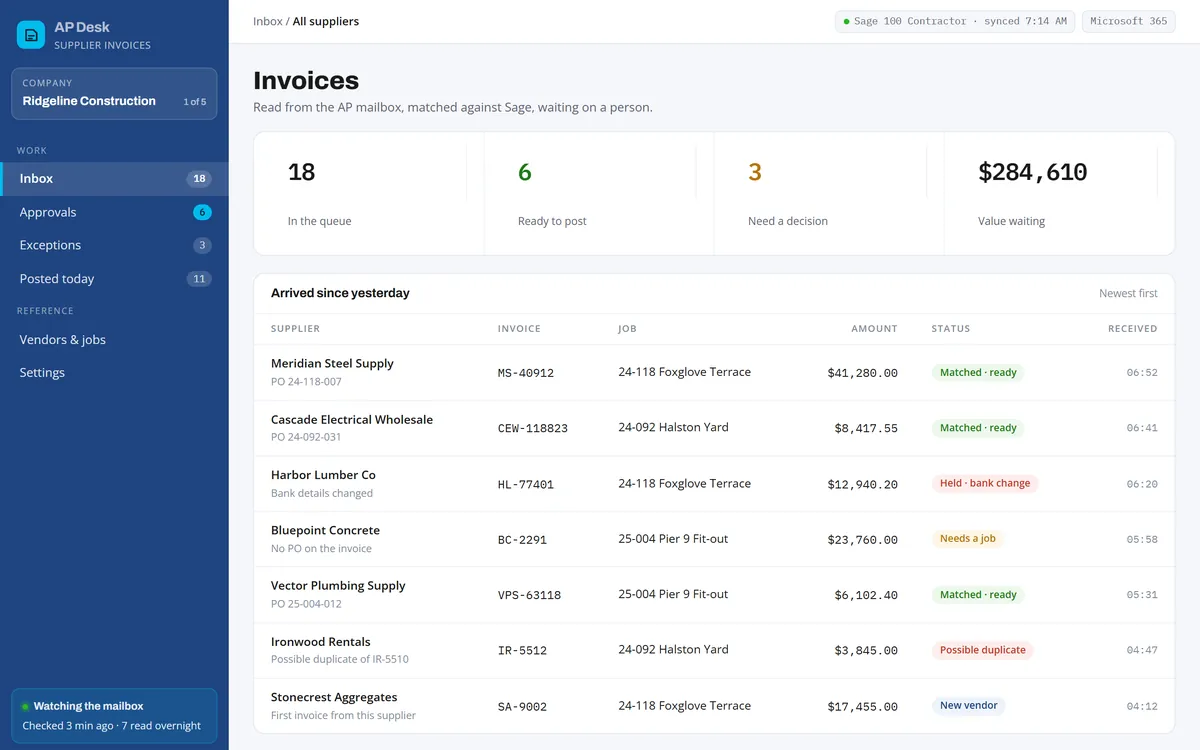Open the Cascade Electrical Wholesale invoice
This screenshot has width=1200, height=750.
(714, 428)
